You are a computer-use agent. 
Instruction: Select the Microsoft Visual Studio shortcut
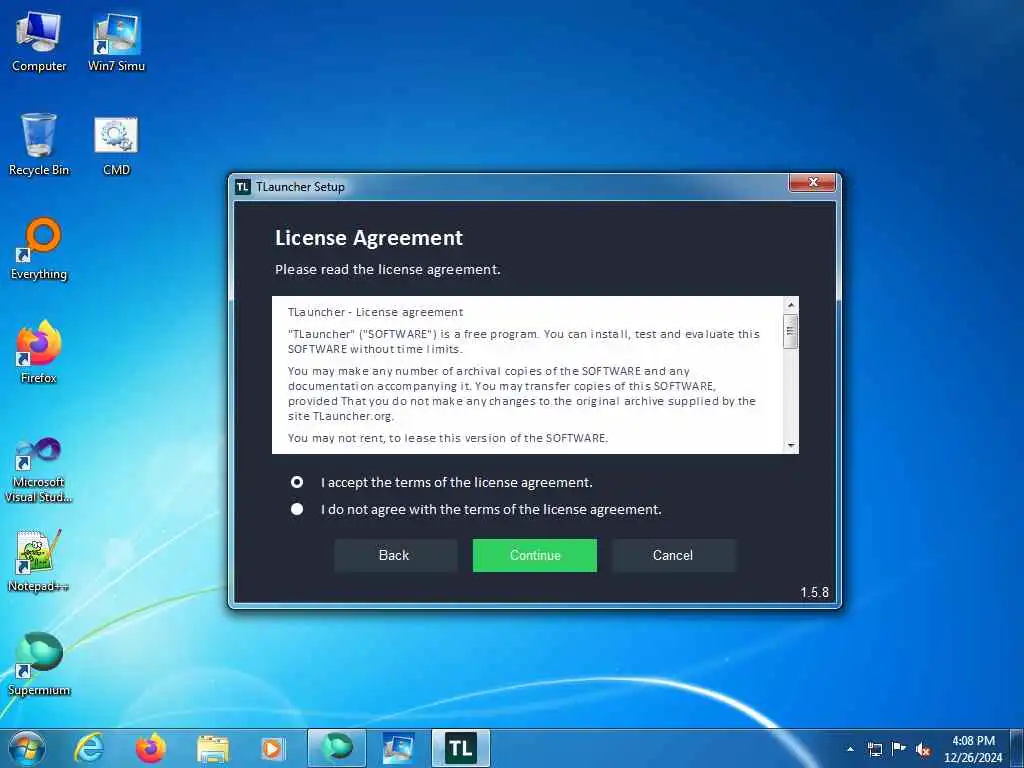tap(39, 470)
